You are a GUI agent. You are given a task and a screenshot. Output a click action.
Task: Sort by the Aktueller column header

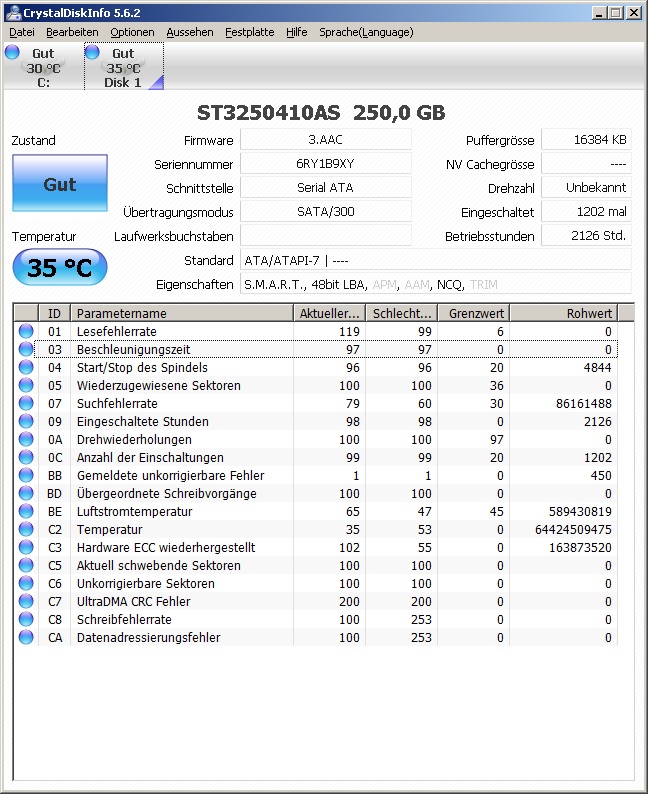pyautogui.click(x=330, y=313)
